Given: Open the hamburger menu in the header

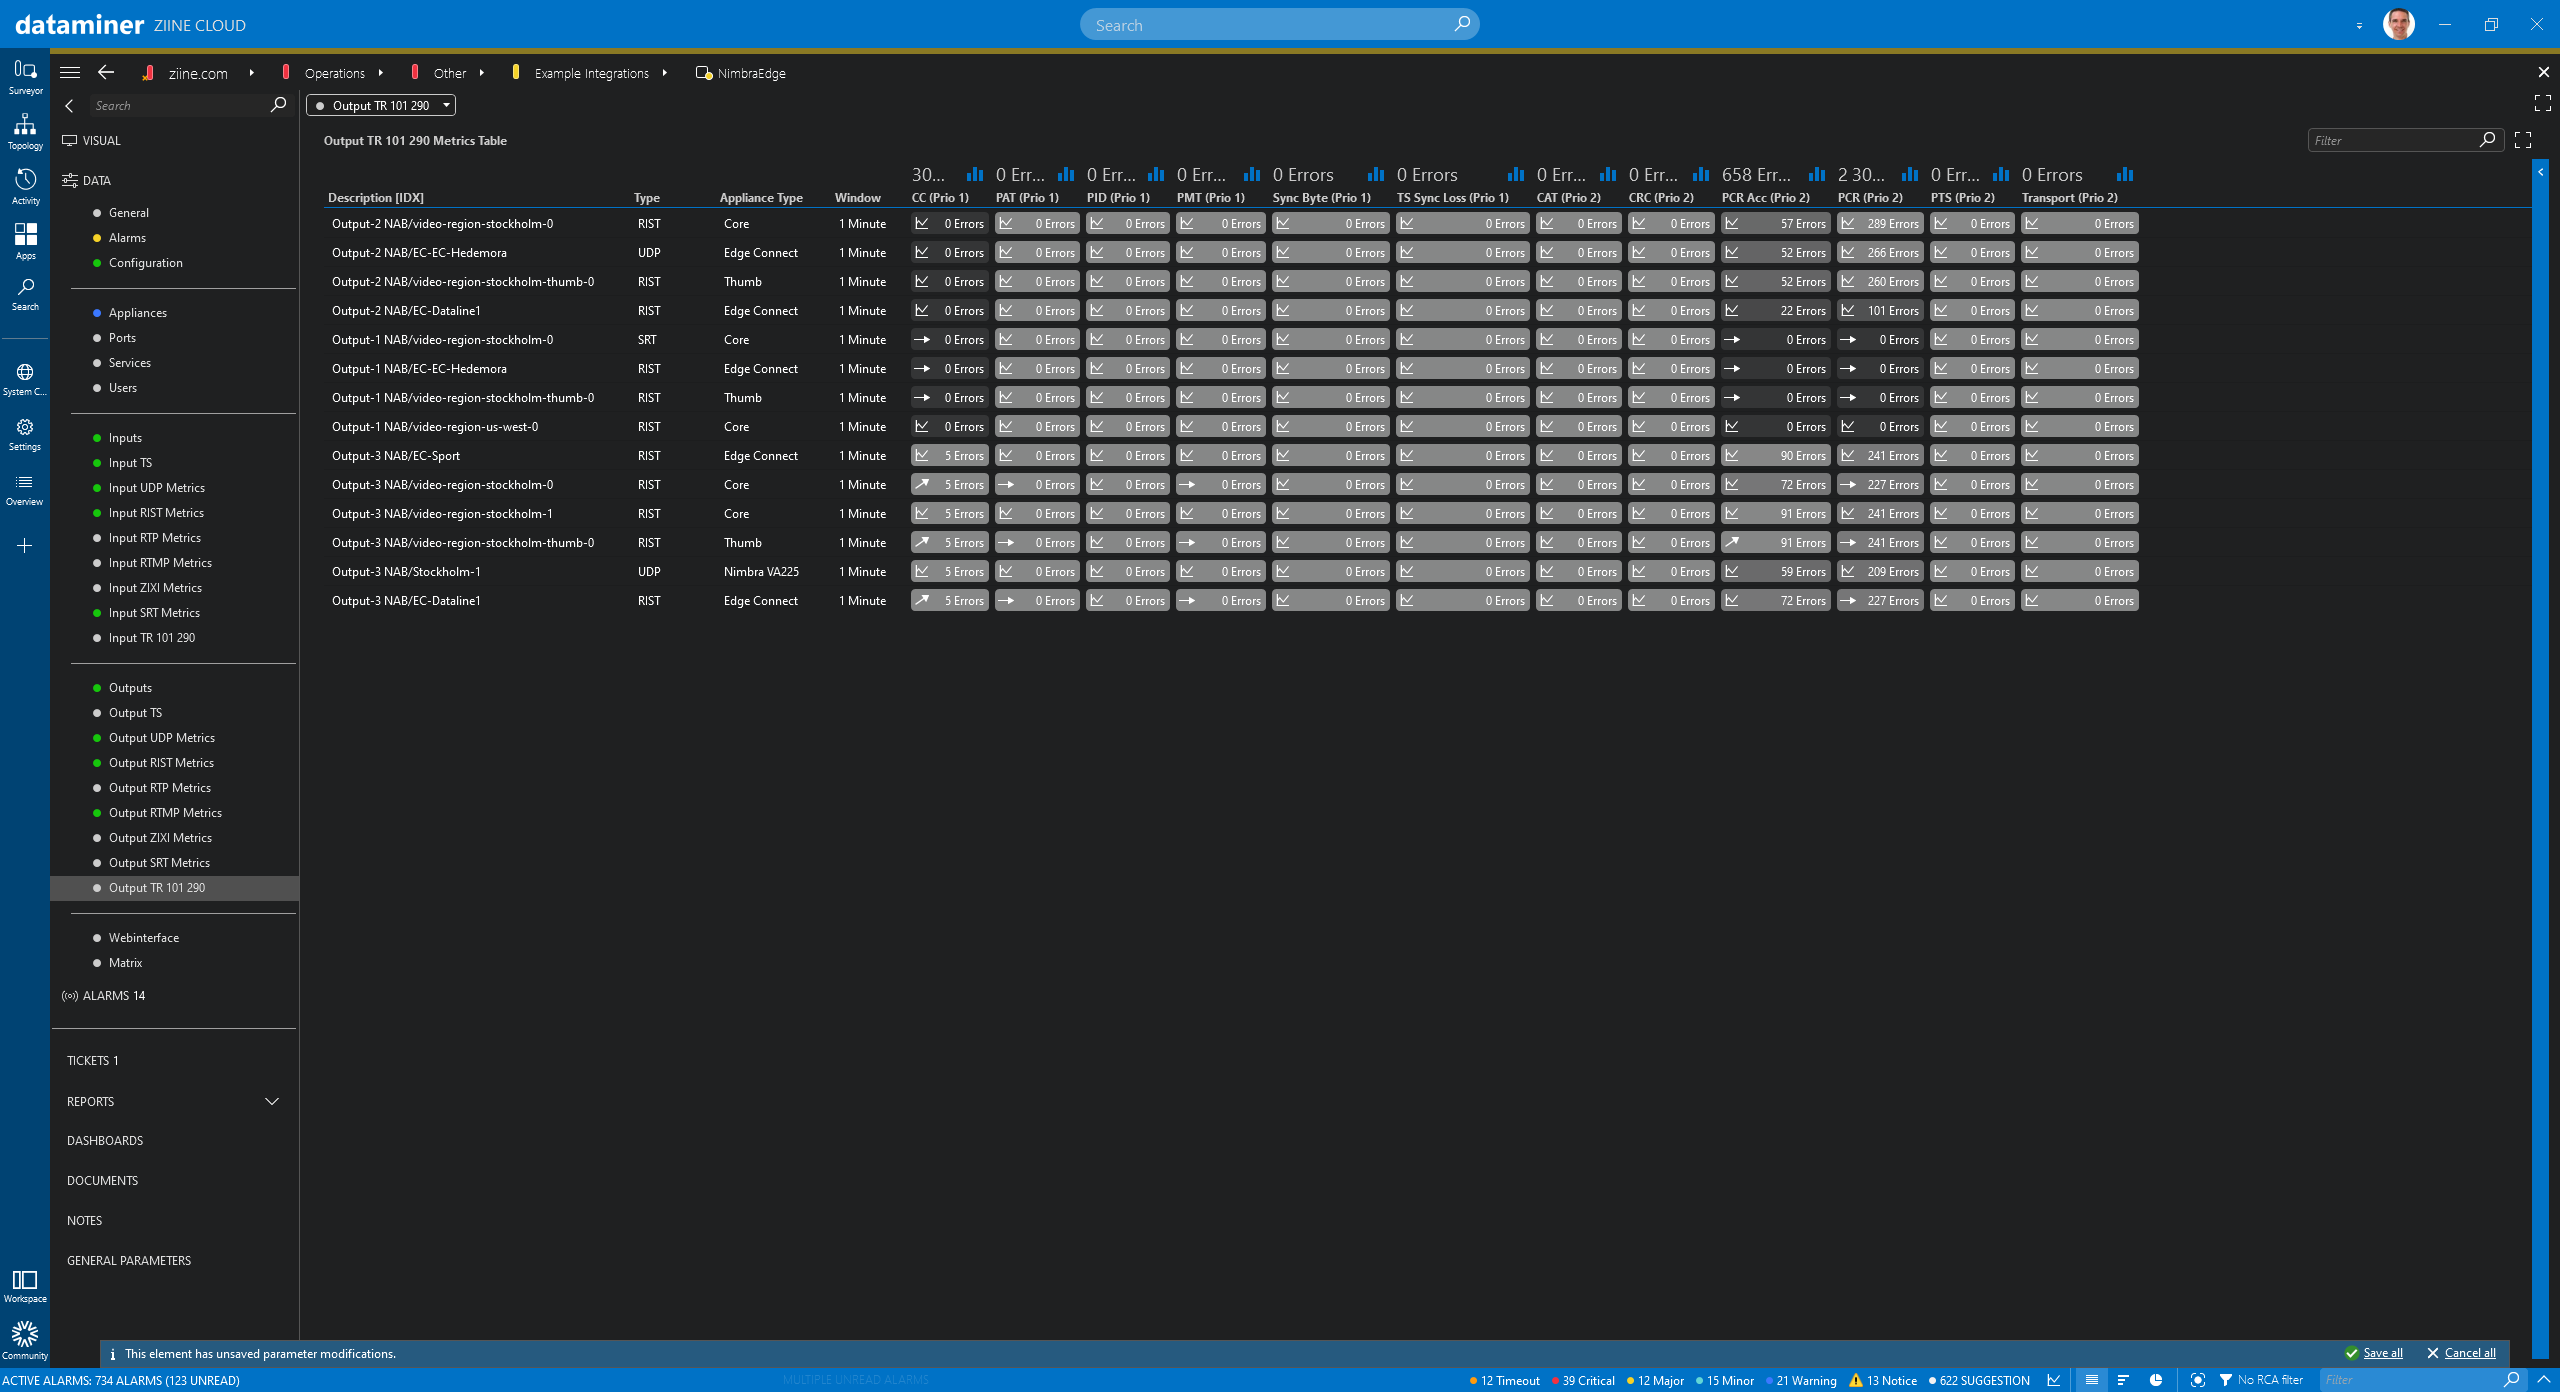Looking at the screenshot, I should (x=70, y=72).
